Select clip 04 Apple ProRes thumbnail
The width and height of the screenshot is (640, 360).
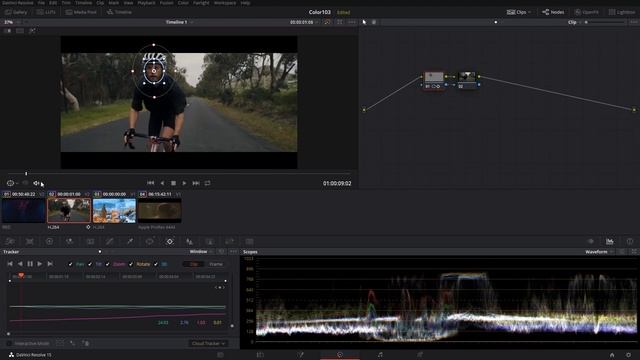160,211
